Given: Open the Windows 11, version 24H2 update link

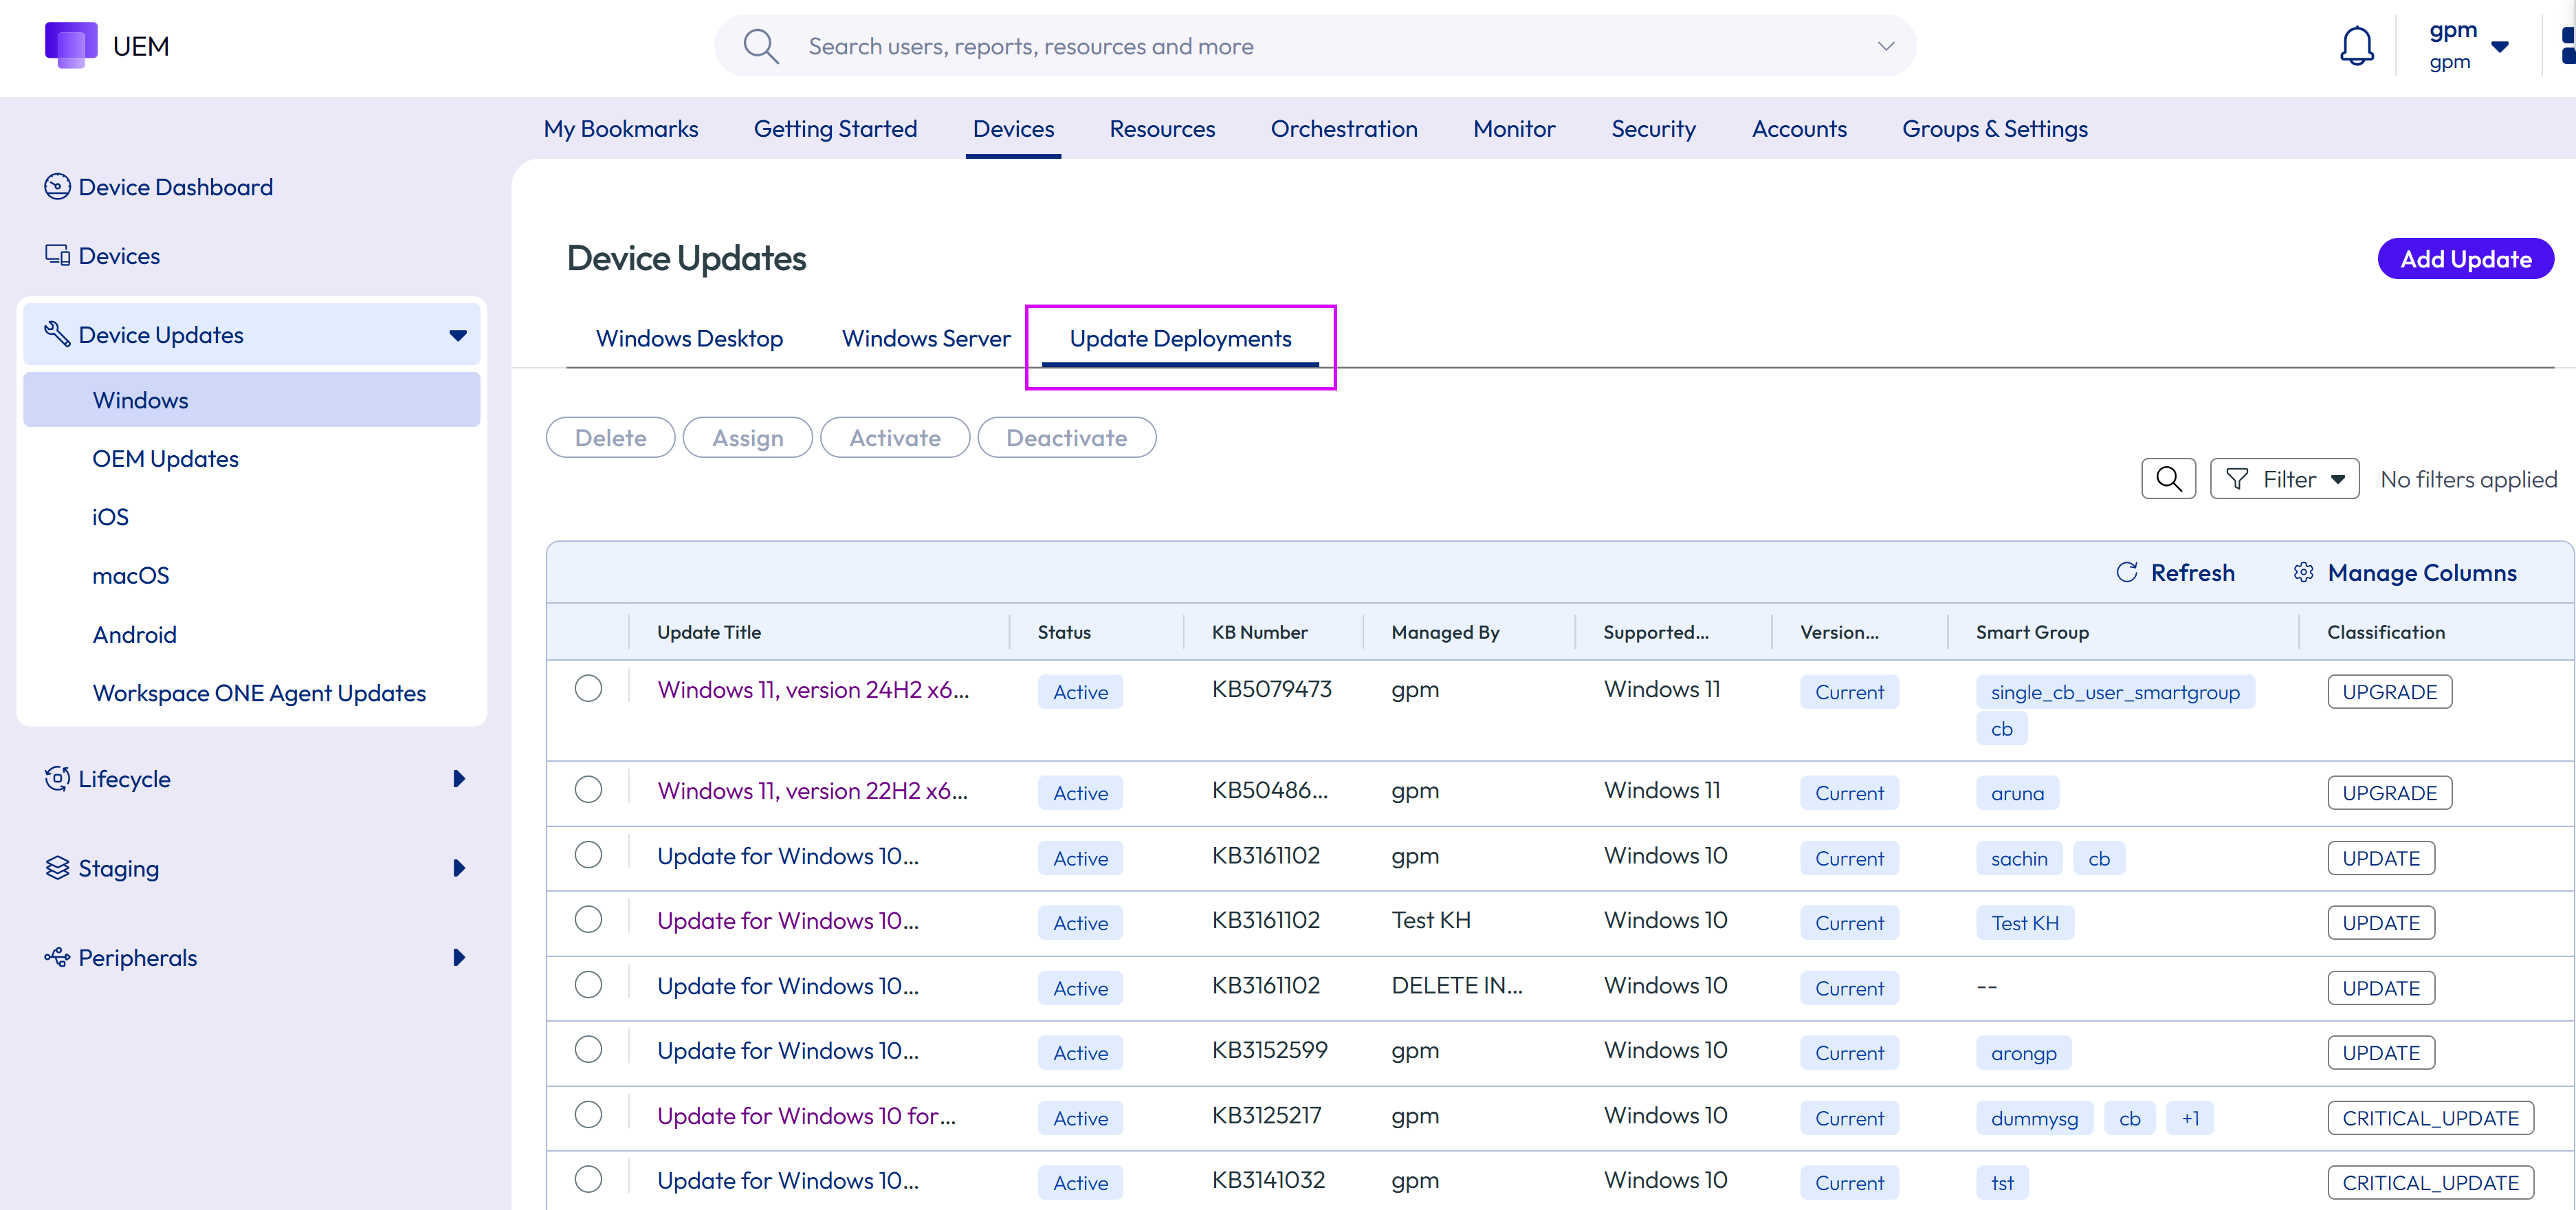Looking at the screenshot, I should [x=812, y=689].
